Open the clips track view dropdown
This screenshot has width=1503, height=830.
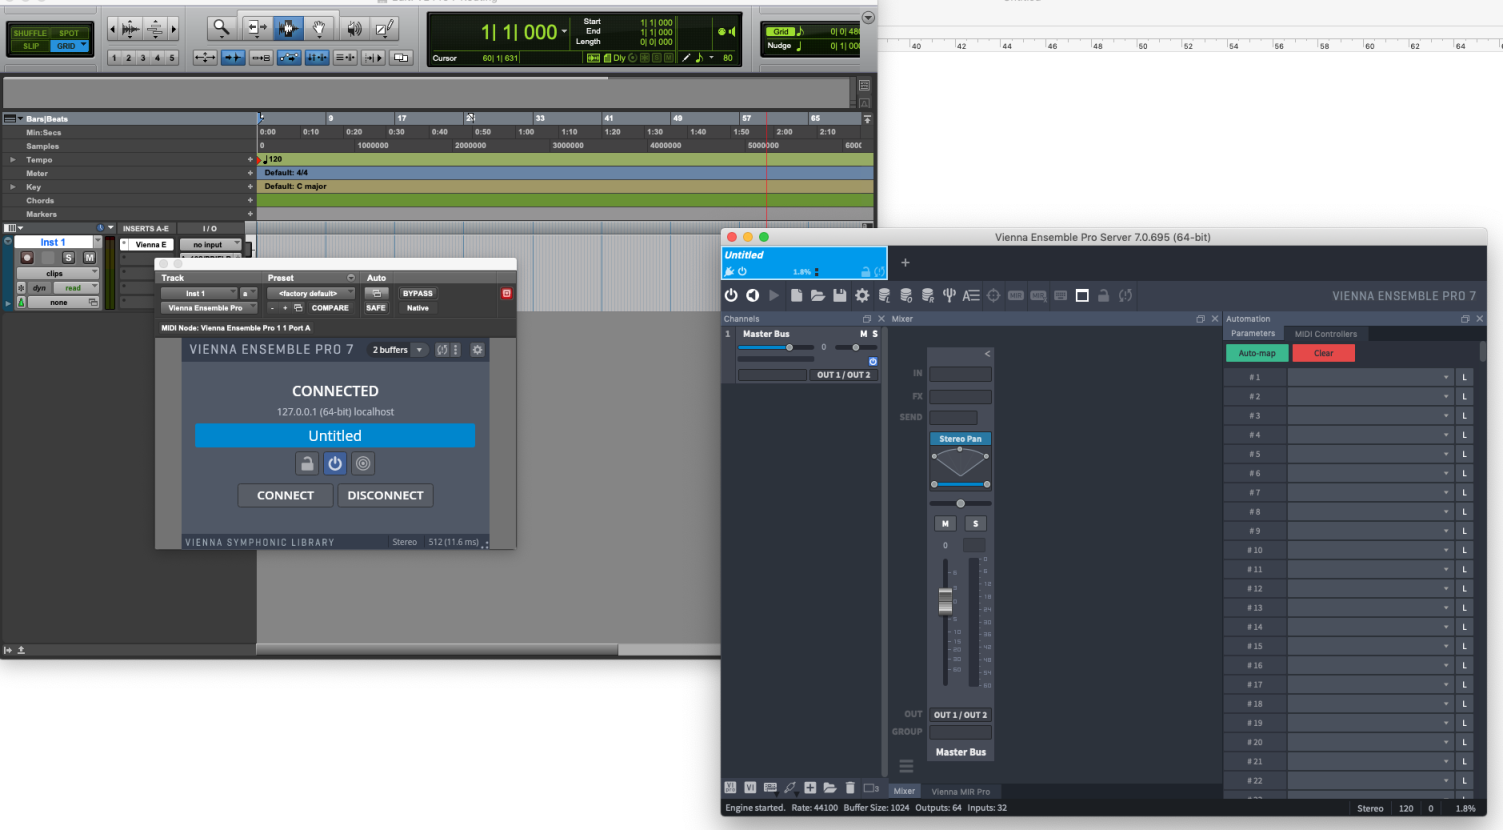tap(58, 273)
